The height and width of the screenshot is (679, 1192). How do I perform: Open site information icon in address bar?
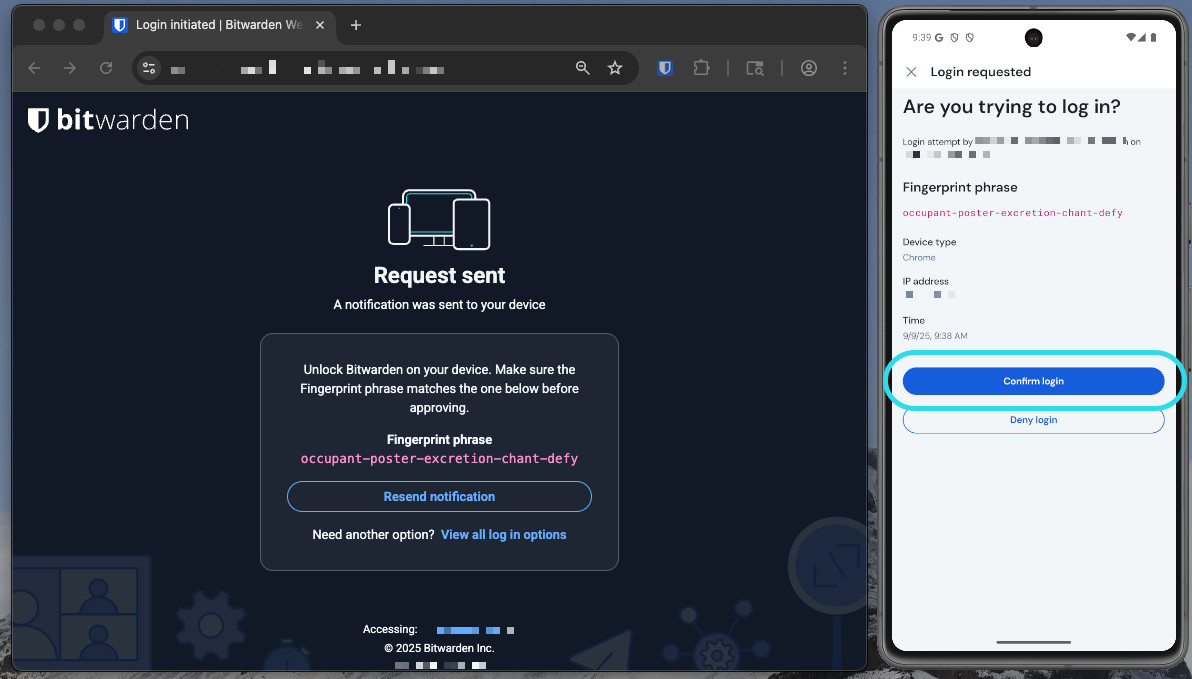pos(150,68)
